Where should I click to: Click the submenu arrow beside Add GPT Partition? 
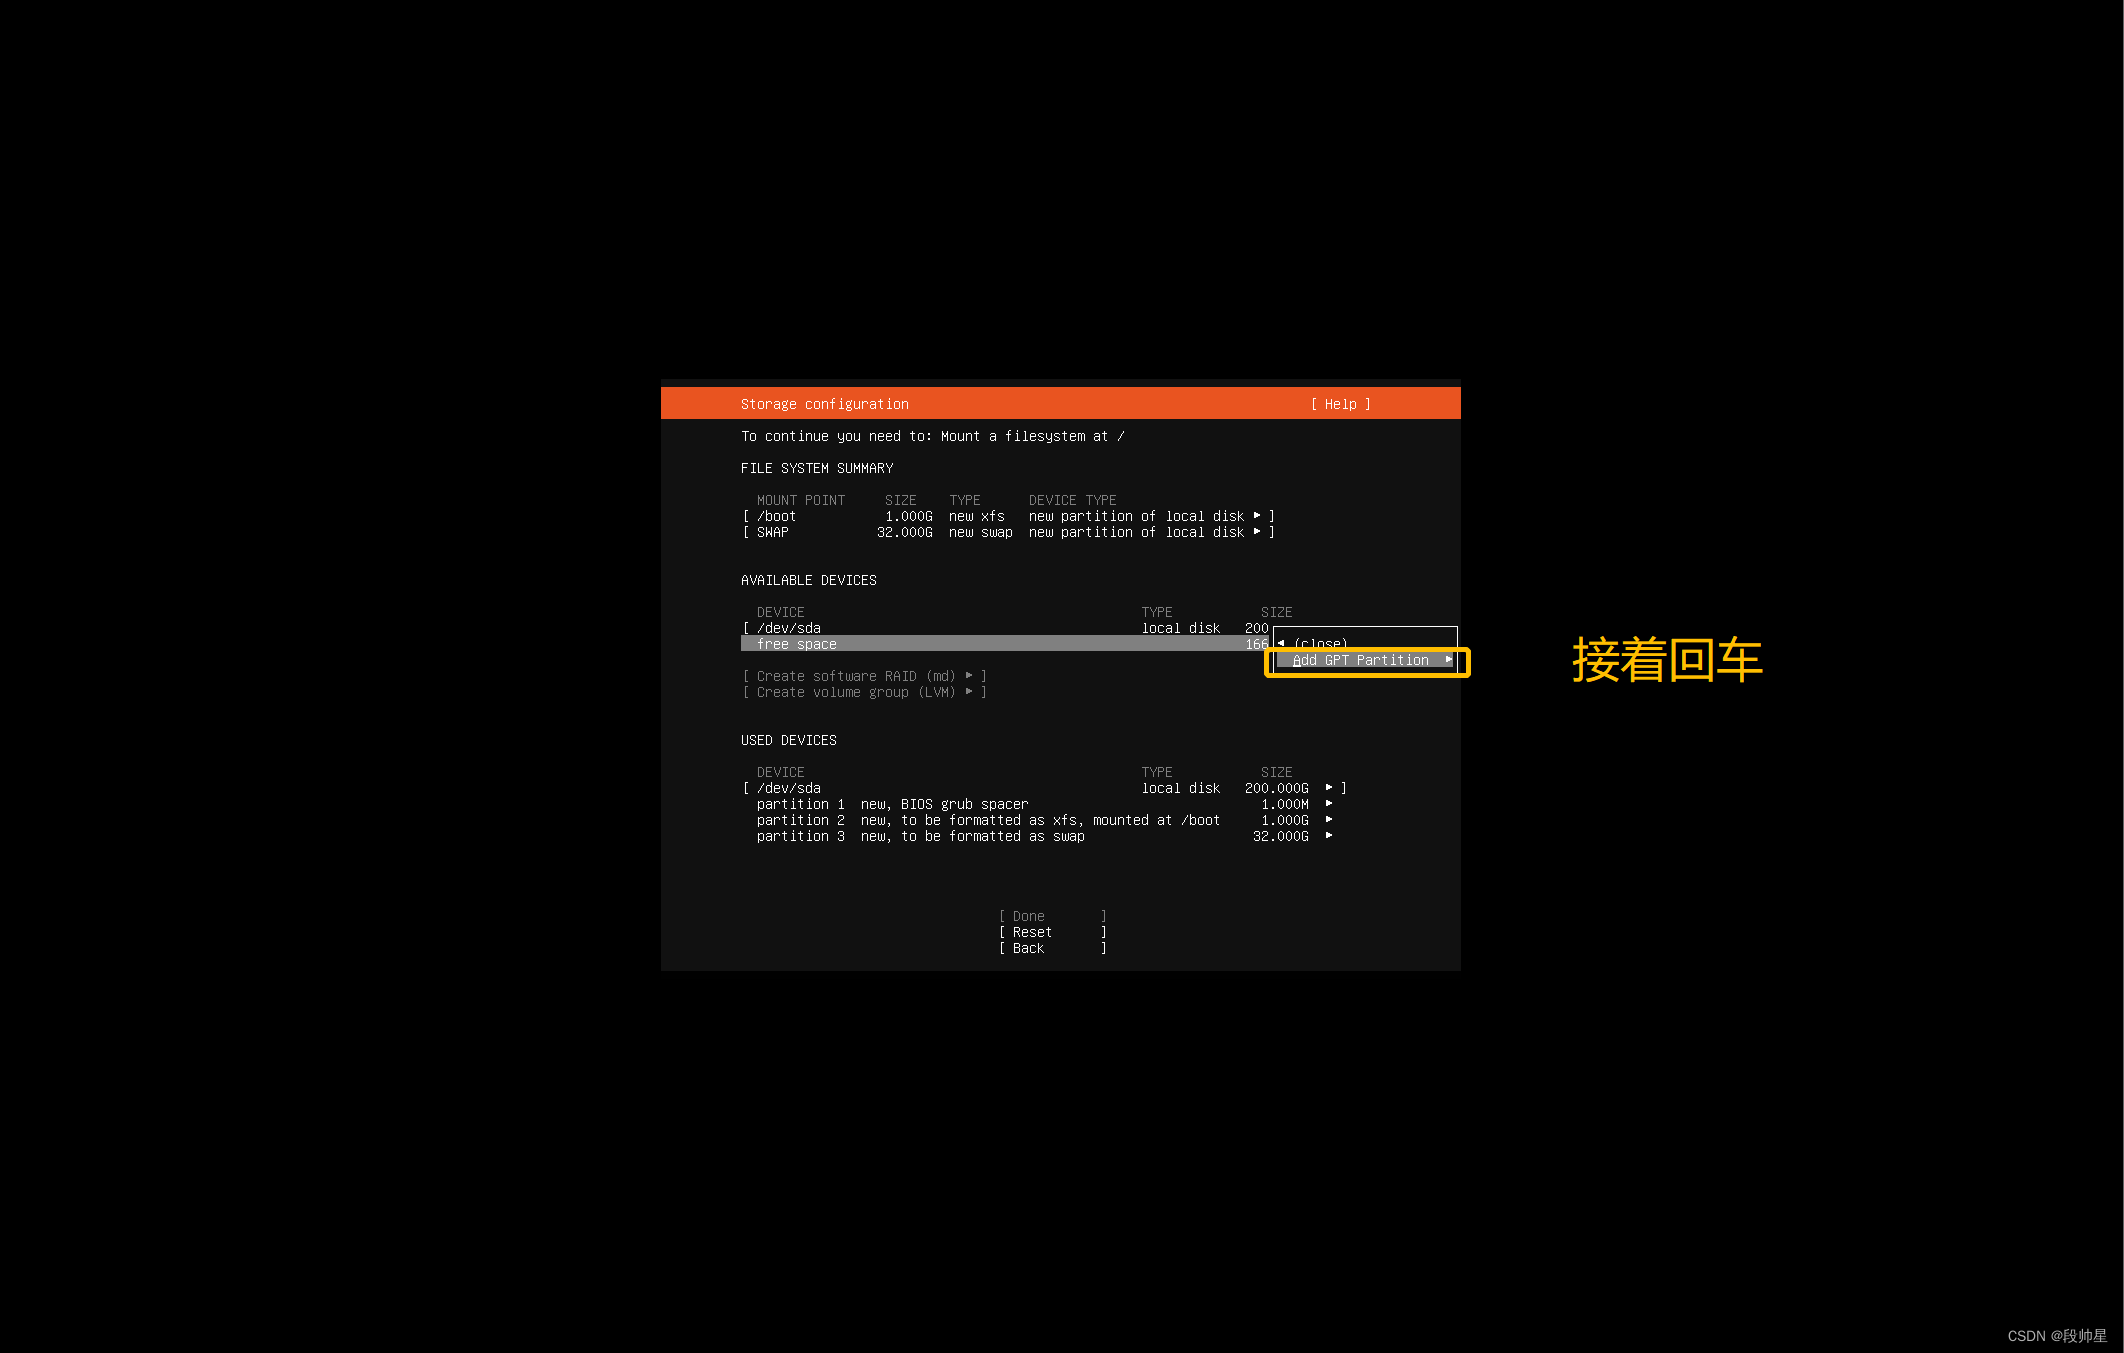point(1448,660)
